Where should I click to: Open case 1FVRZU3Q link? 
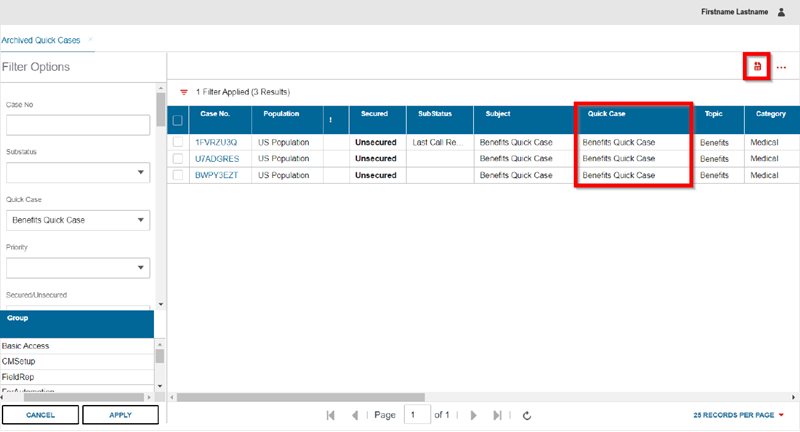tap(216, 142)
